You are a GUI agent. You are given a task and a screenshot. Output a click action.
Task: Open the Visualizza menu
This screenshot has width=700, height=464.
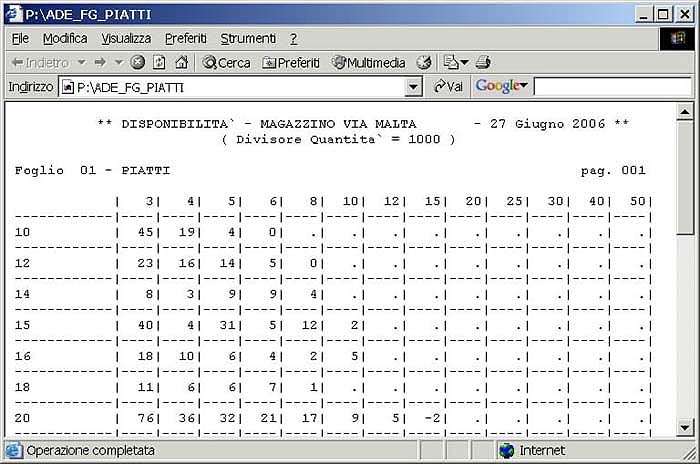coord(126,38)
